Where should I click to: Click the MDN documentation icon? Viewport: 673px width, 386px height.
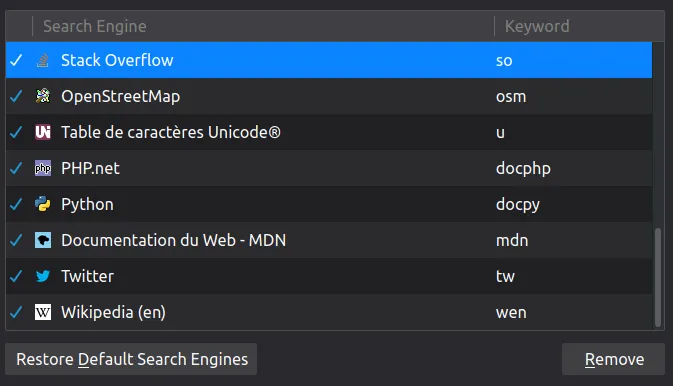(x=42, y=240)
